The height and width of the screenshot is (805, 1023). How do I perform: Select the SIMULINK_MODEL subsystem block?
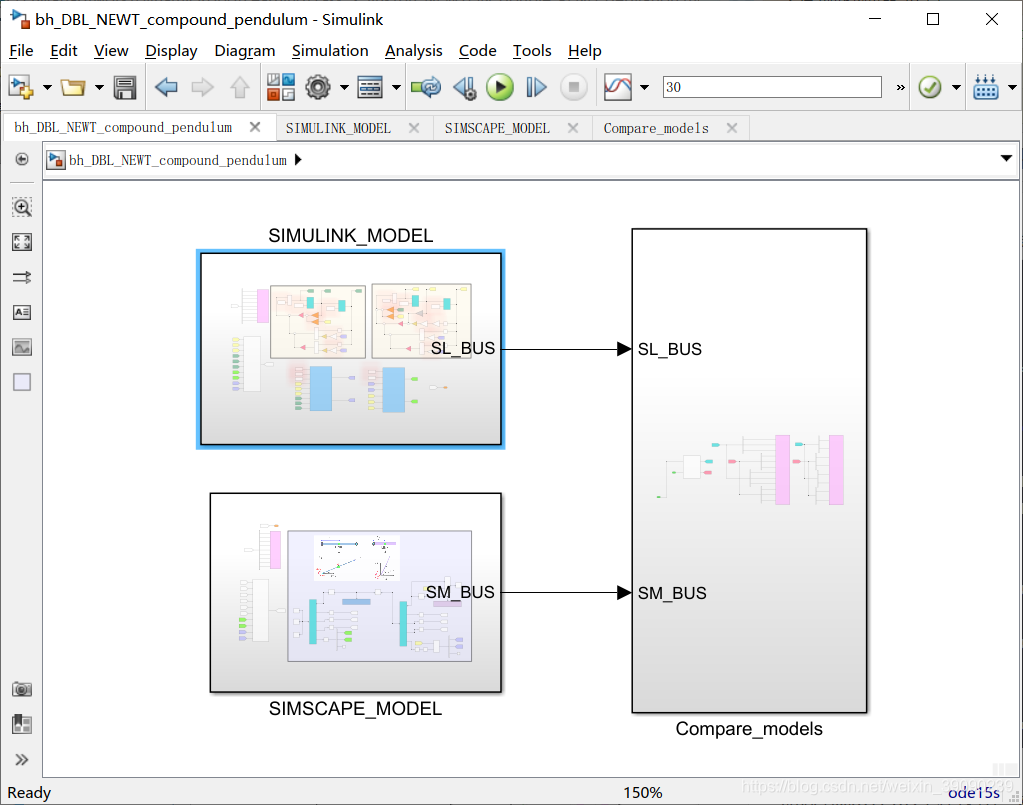click(350, 349)
